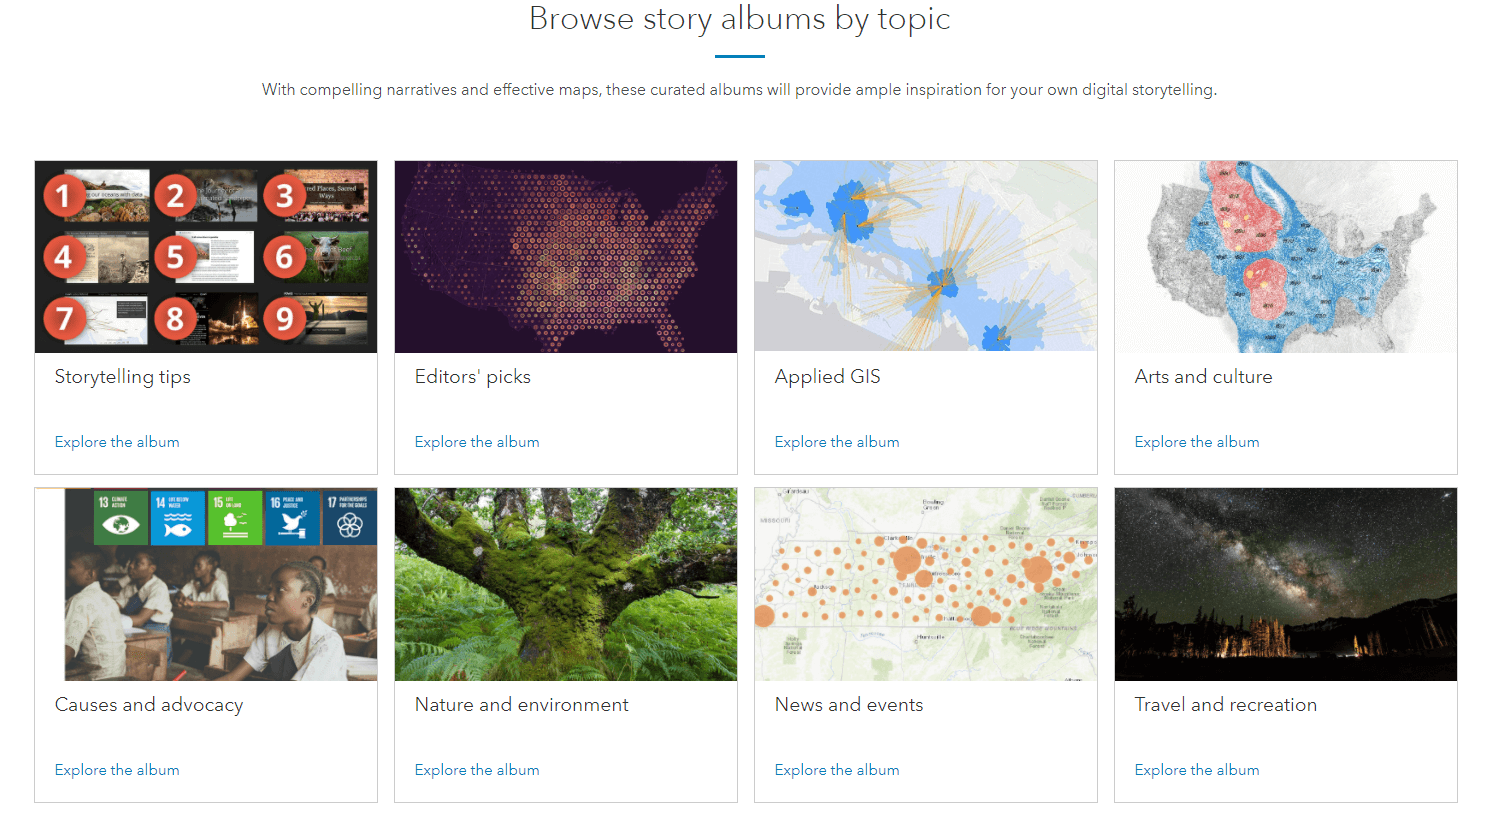Explore the album under Storytelling tips
Screen dimensions: 1490x819
click(117, 442)
